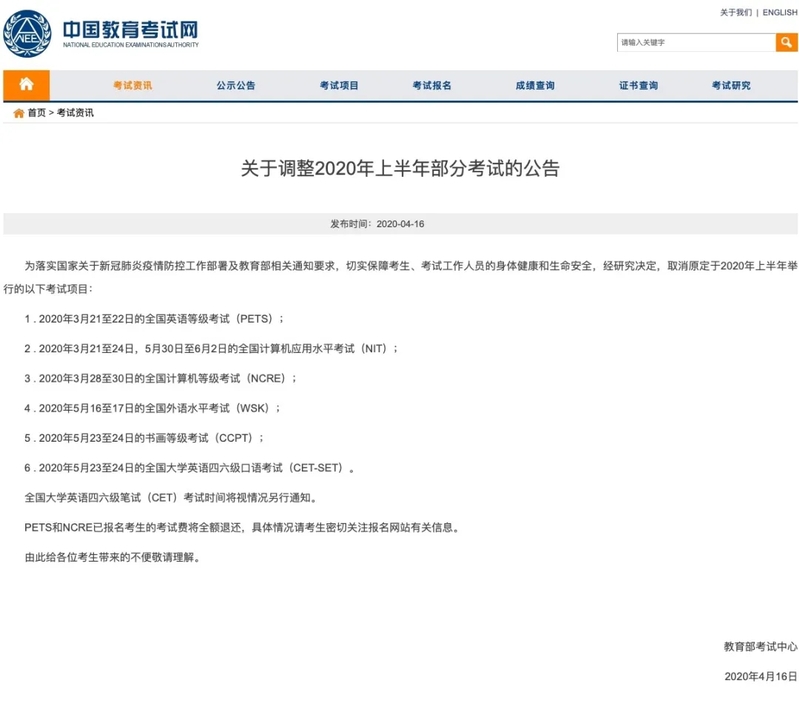Open the 考试资讯 navigation tab
The height and width of the screenshot is (706, 799).
click(132, 86)
